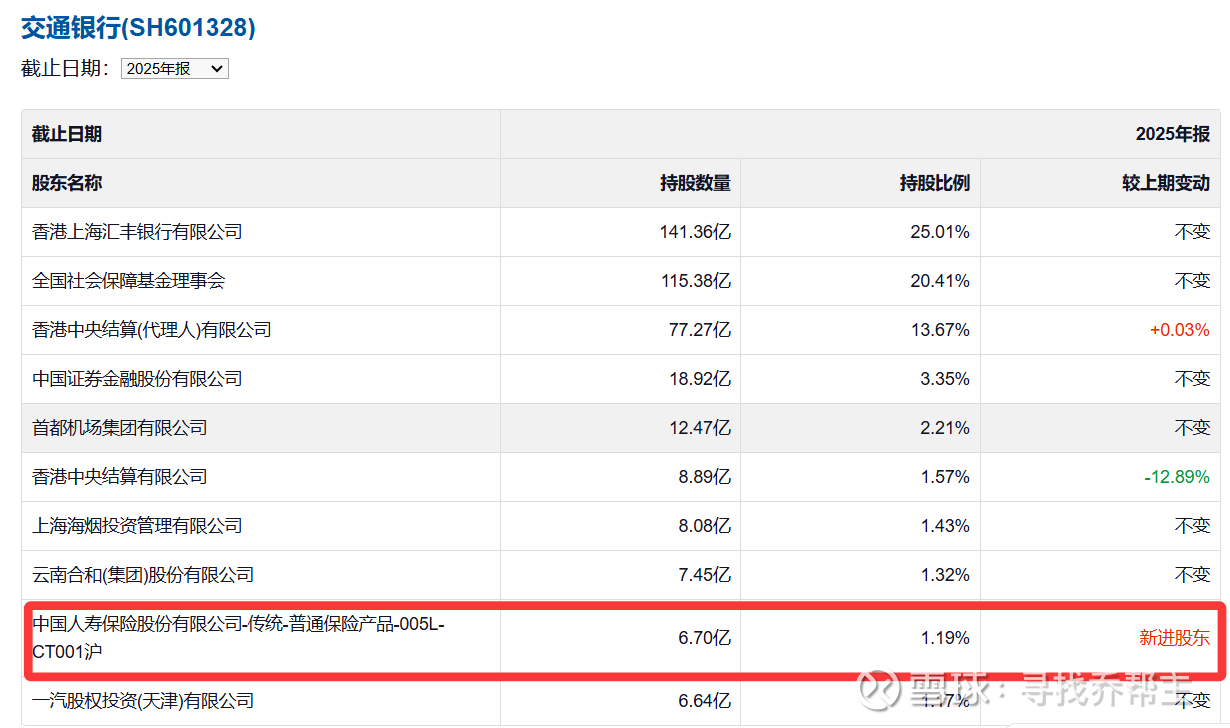Click the 较上期变动 column header

(x=1165, y=183)
